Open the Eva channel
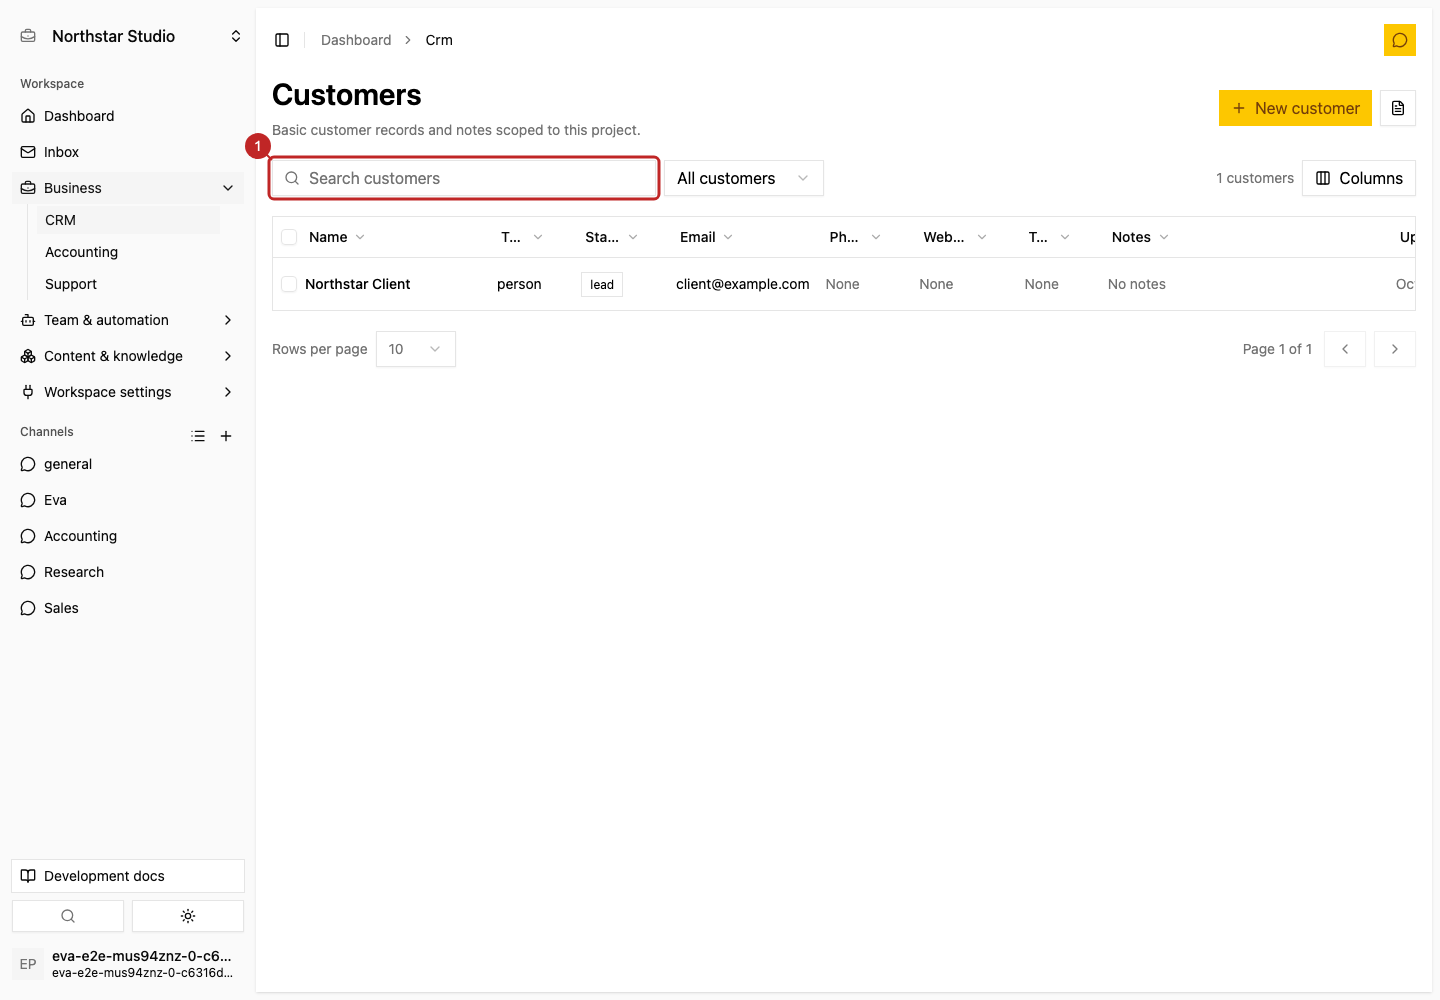This screenshot has height=1000, width=1440. [128, 500]
